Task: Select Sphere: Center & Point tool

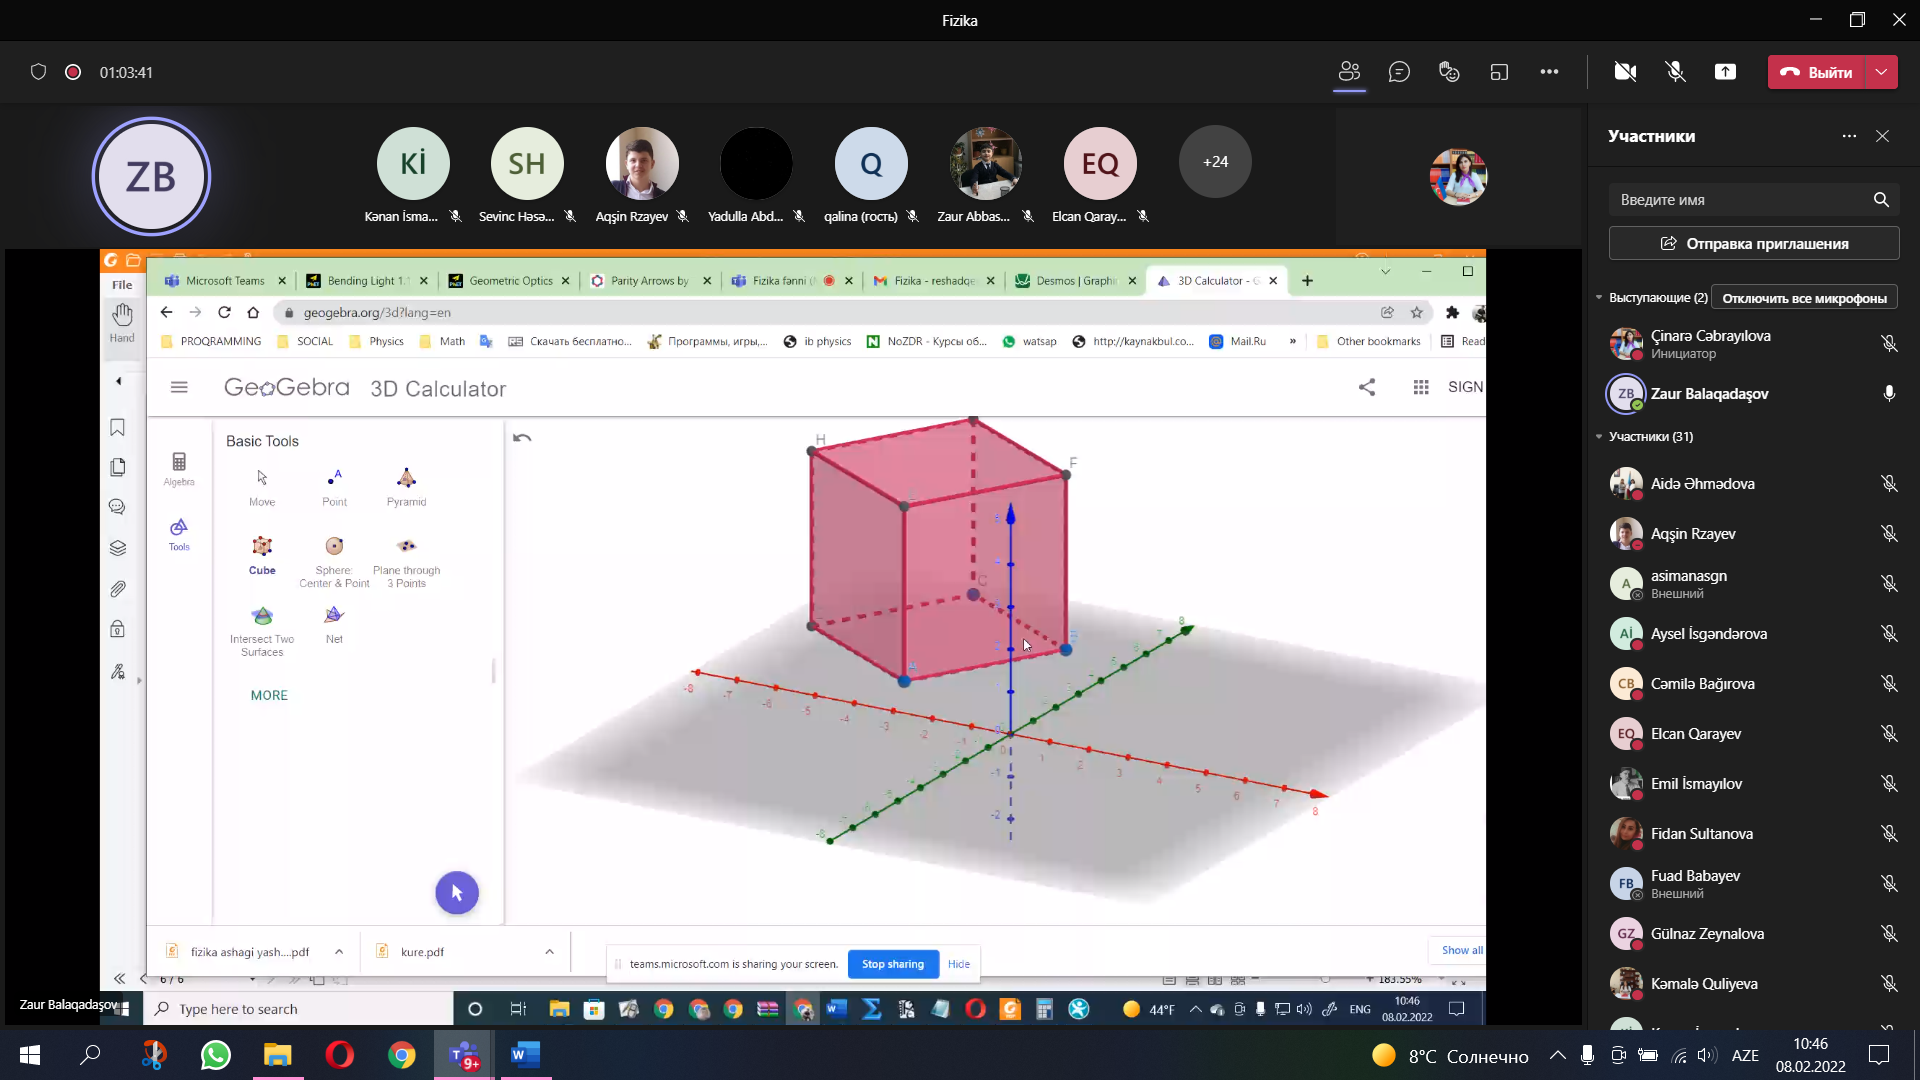Action: pyautogui.click(x=334, y=562)
